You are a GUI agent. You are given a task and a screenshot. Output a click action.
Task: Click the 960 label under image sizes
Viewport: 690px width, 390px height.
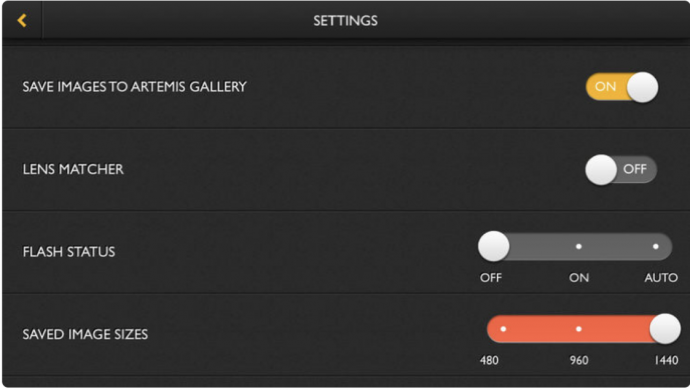(579, 361)
